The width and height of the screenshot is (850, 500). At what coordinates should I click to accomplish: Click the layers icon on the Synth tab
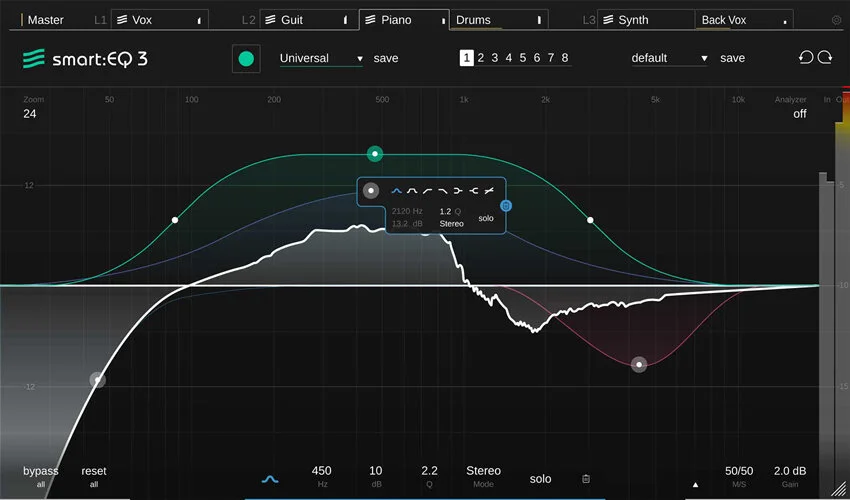click(x=608, y=20)
